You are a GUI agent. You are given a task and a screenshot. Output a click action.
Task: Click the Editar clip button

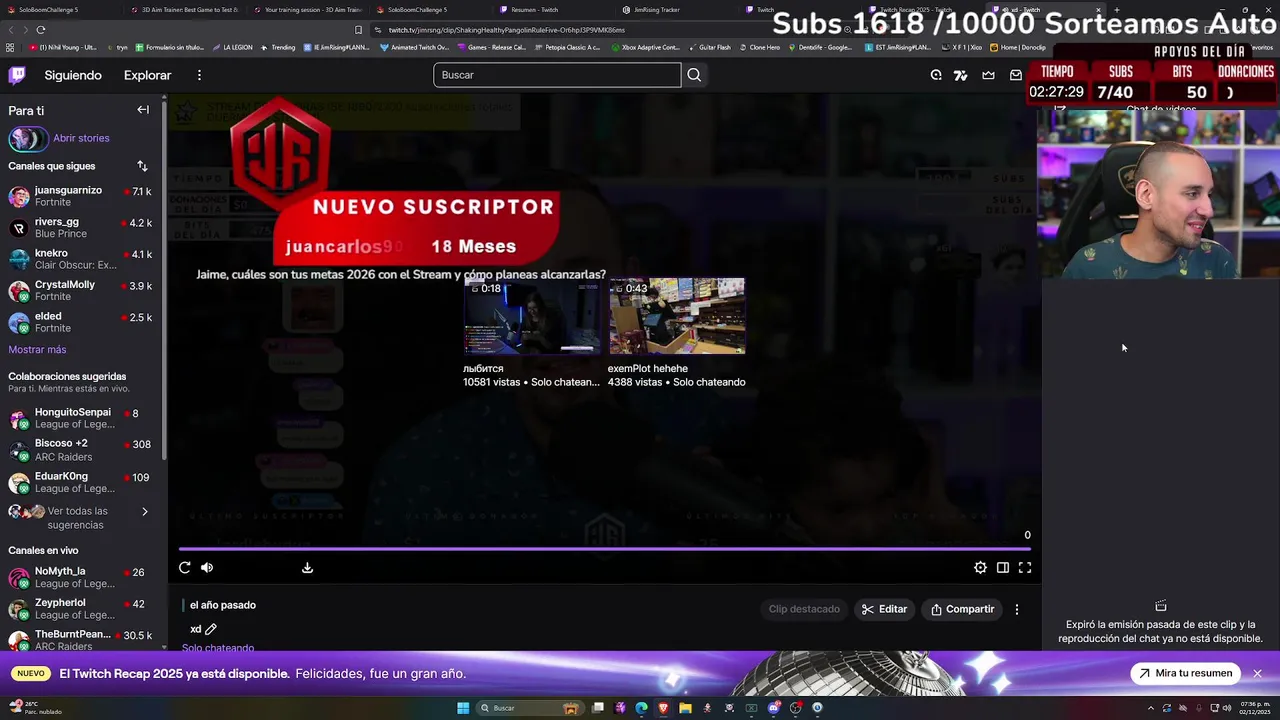pyautogui.click(x=885, y=609)
